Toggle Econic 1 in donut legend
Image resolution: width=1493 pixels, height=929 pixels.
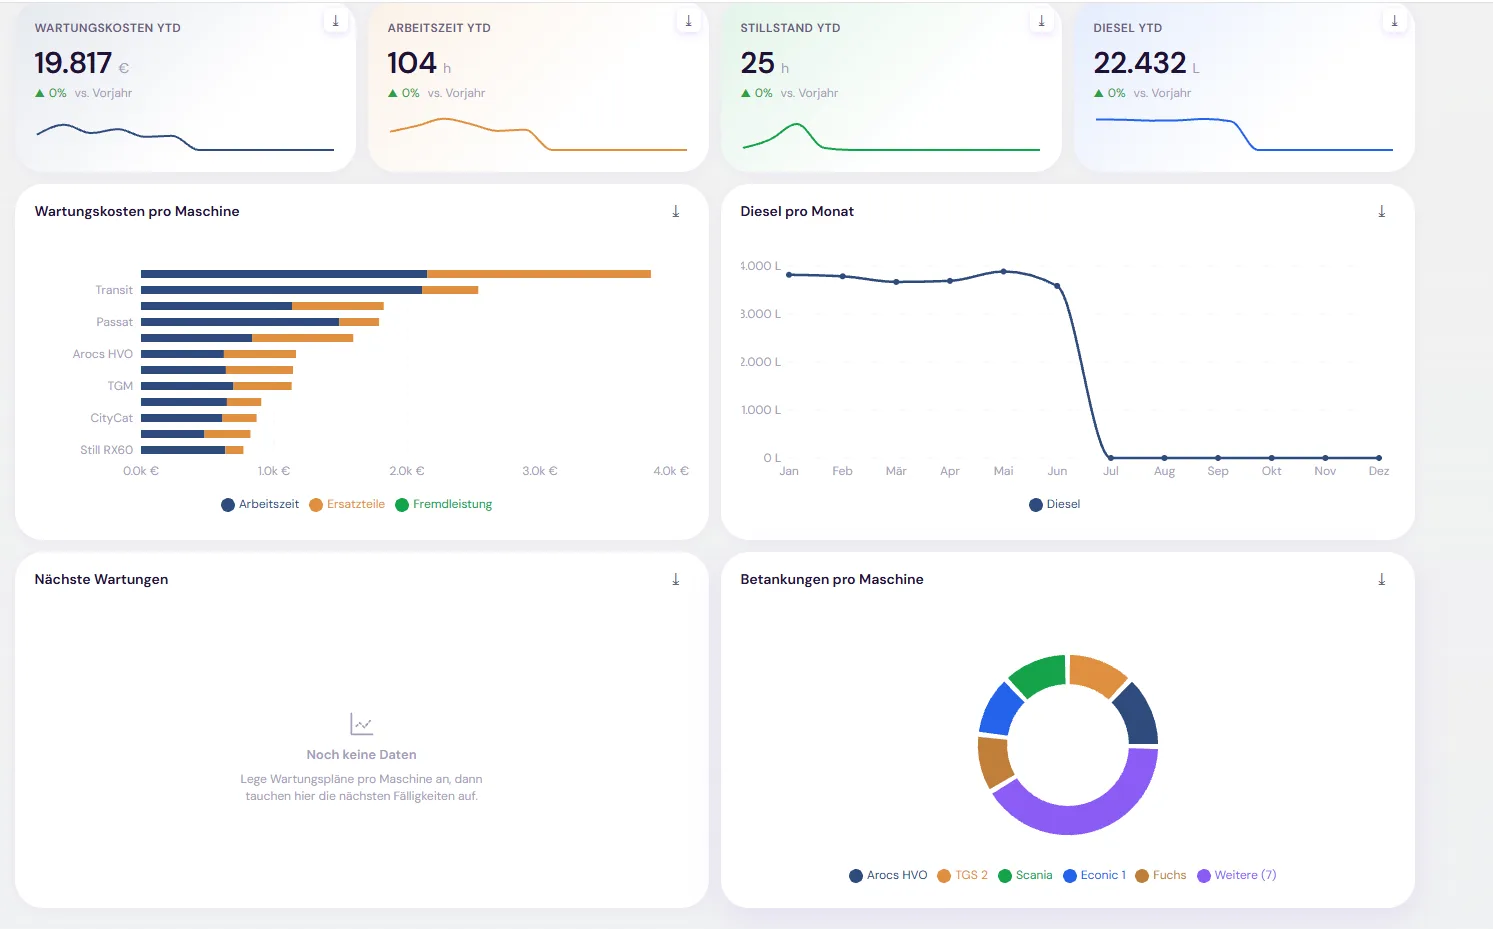tap(1094, 875)
